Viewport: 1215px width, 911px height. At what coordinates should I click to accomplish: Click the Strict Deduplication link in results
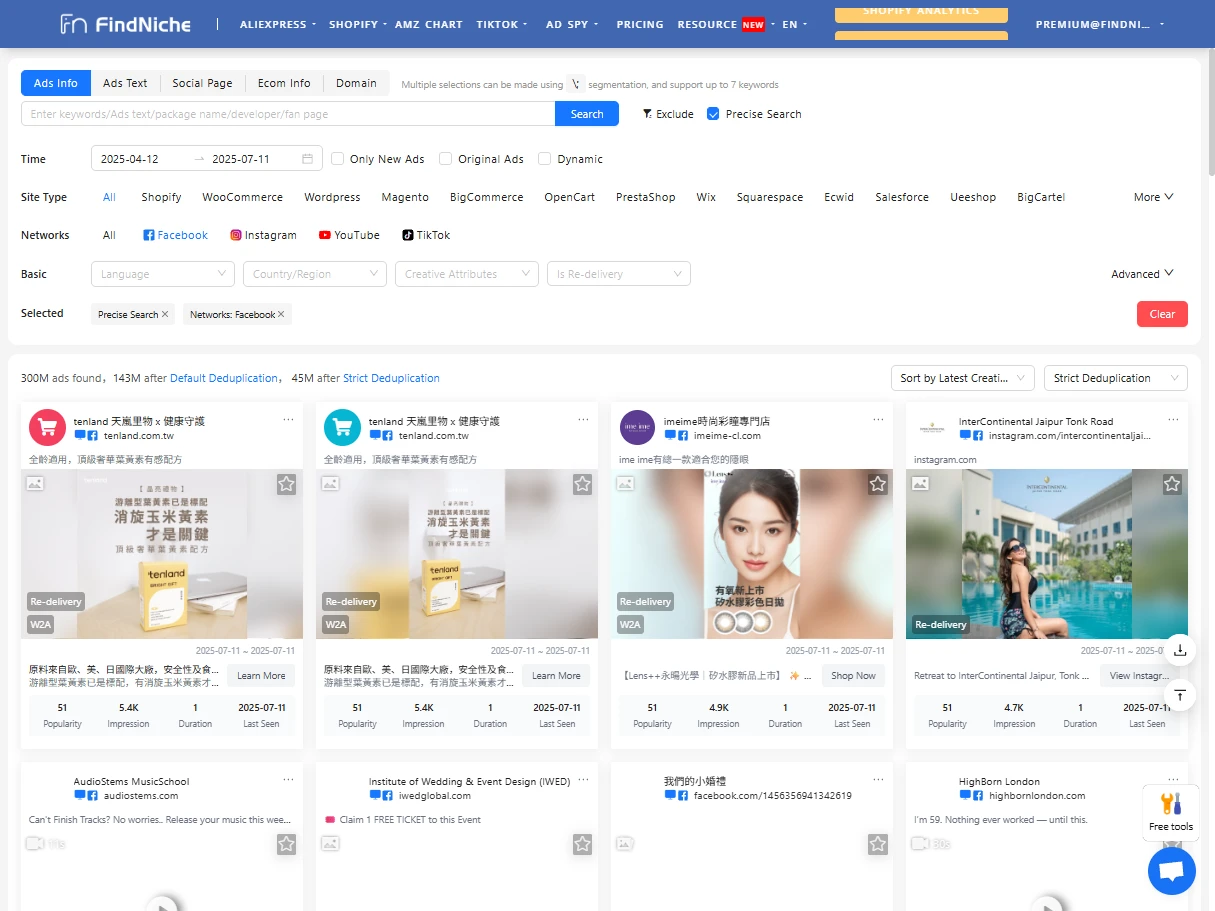391,378
